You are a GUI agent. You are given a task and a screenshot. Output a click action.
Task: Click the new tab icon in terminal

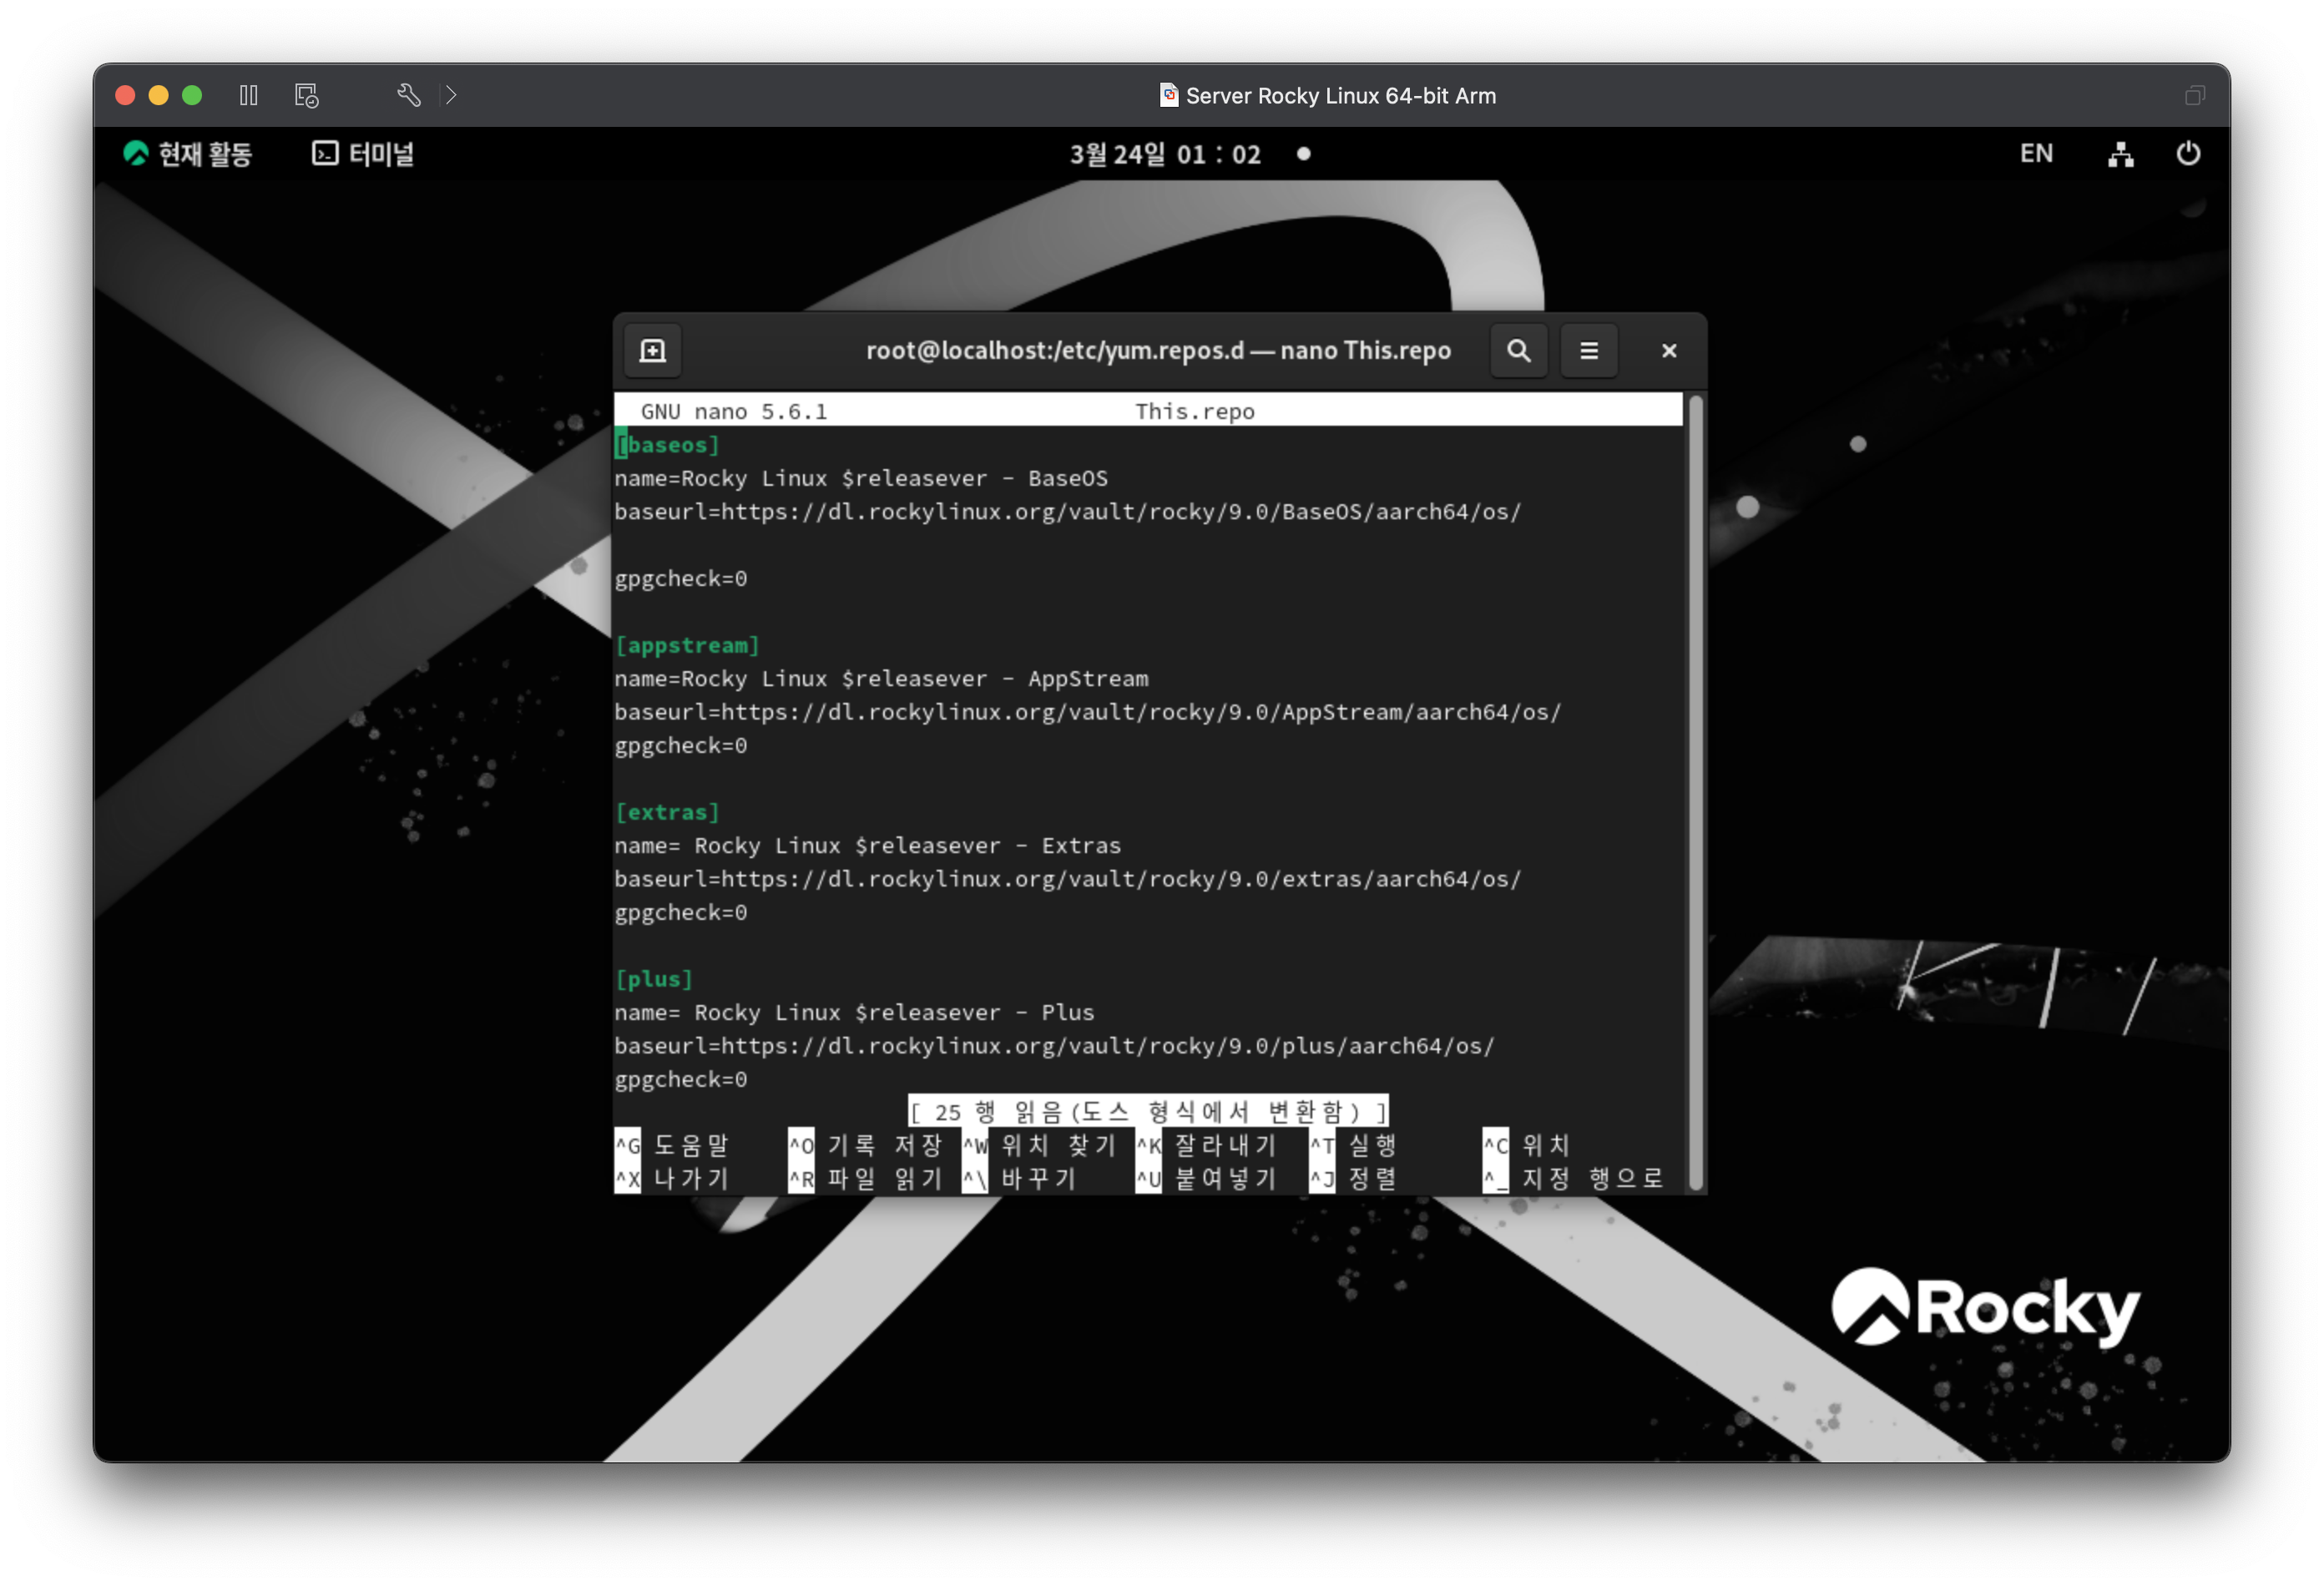tap(652, 351)
